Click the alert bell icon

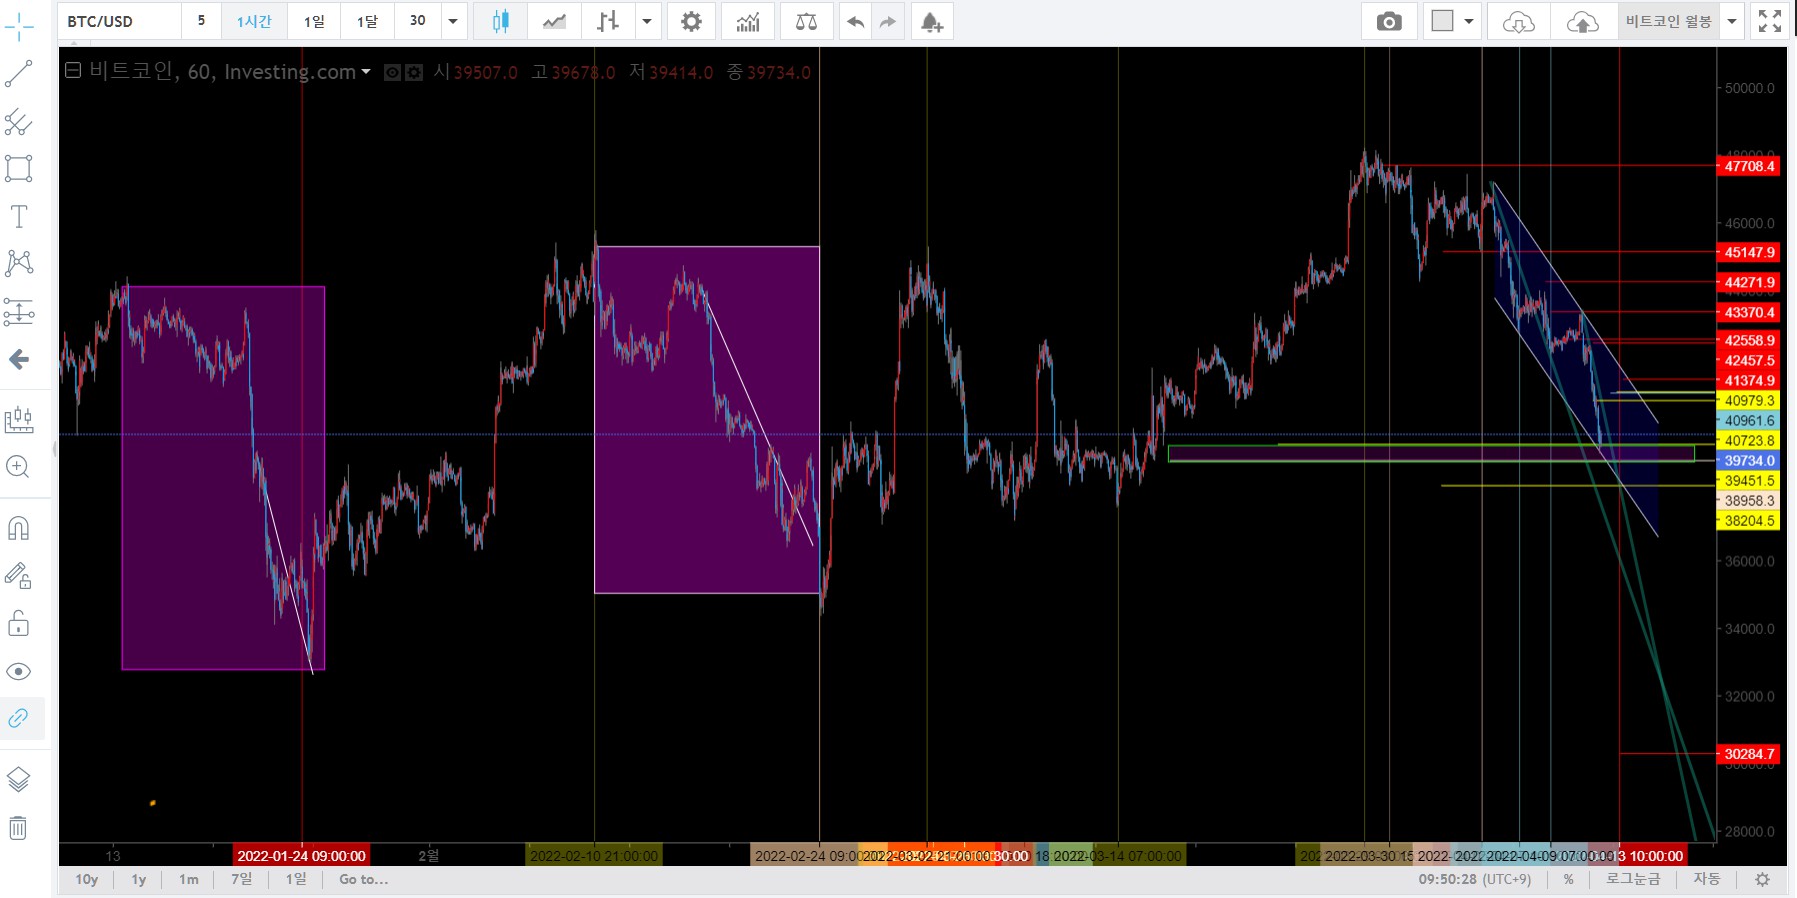coord(931,21)
